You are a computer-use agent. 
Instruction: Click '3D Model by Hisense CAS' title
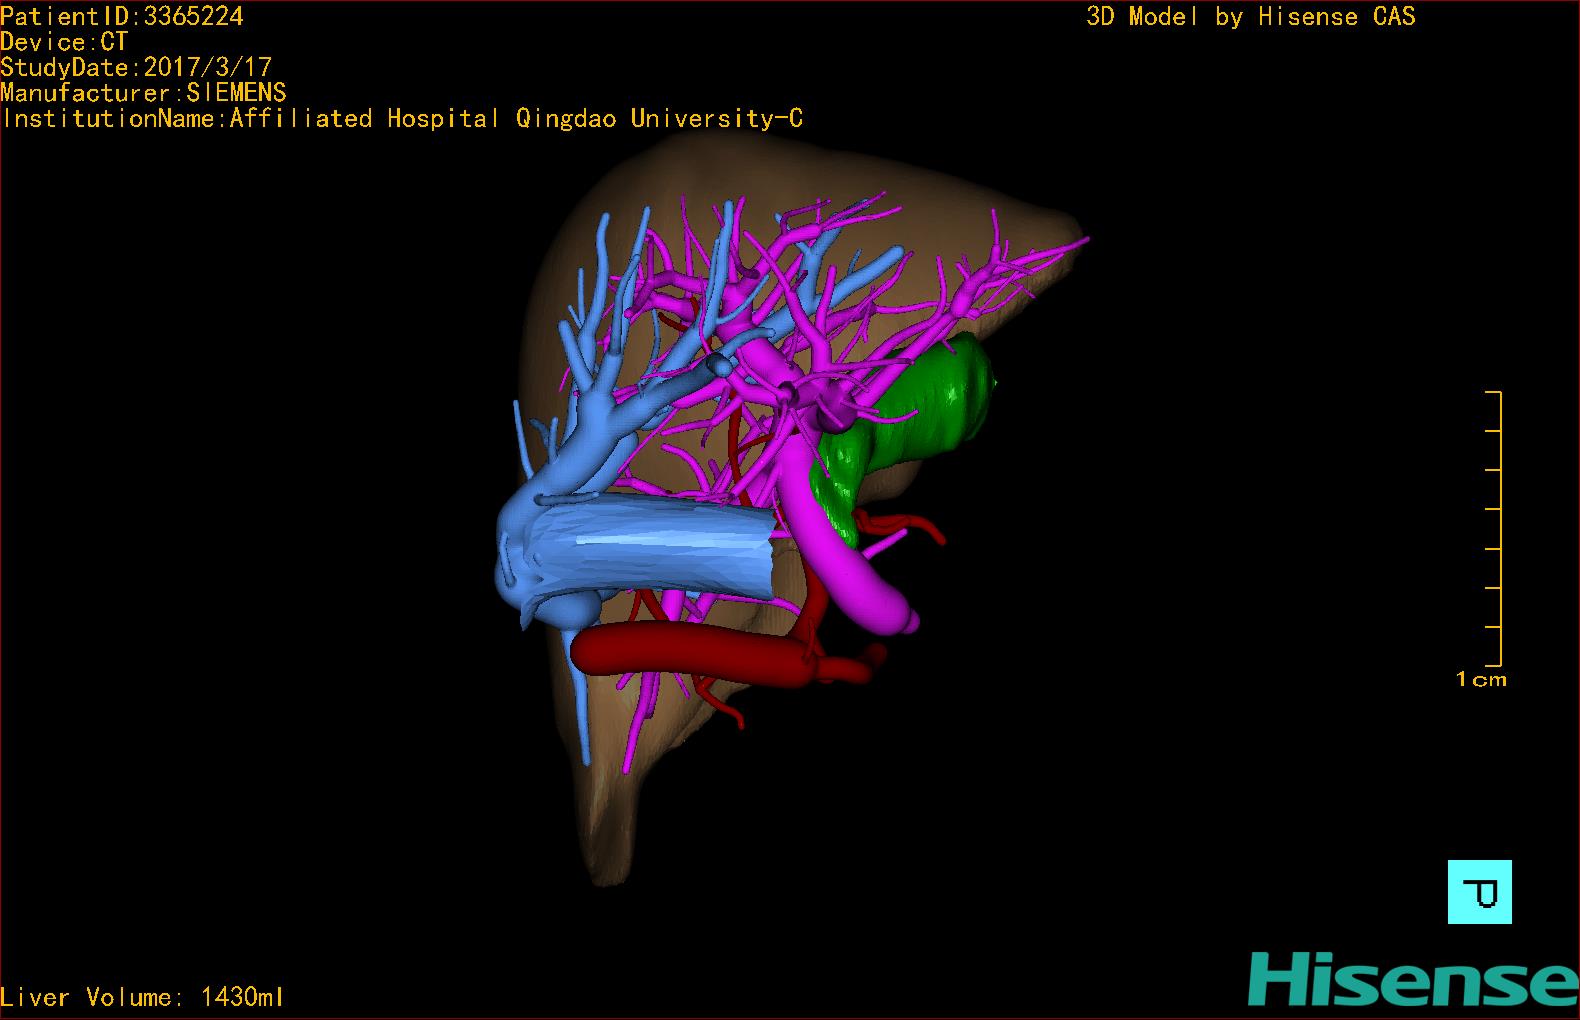click(x=1251, y=16)
